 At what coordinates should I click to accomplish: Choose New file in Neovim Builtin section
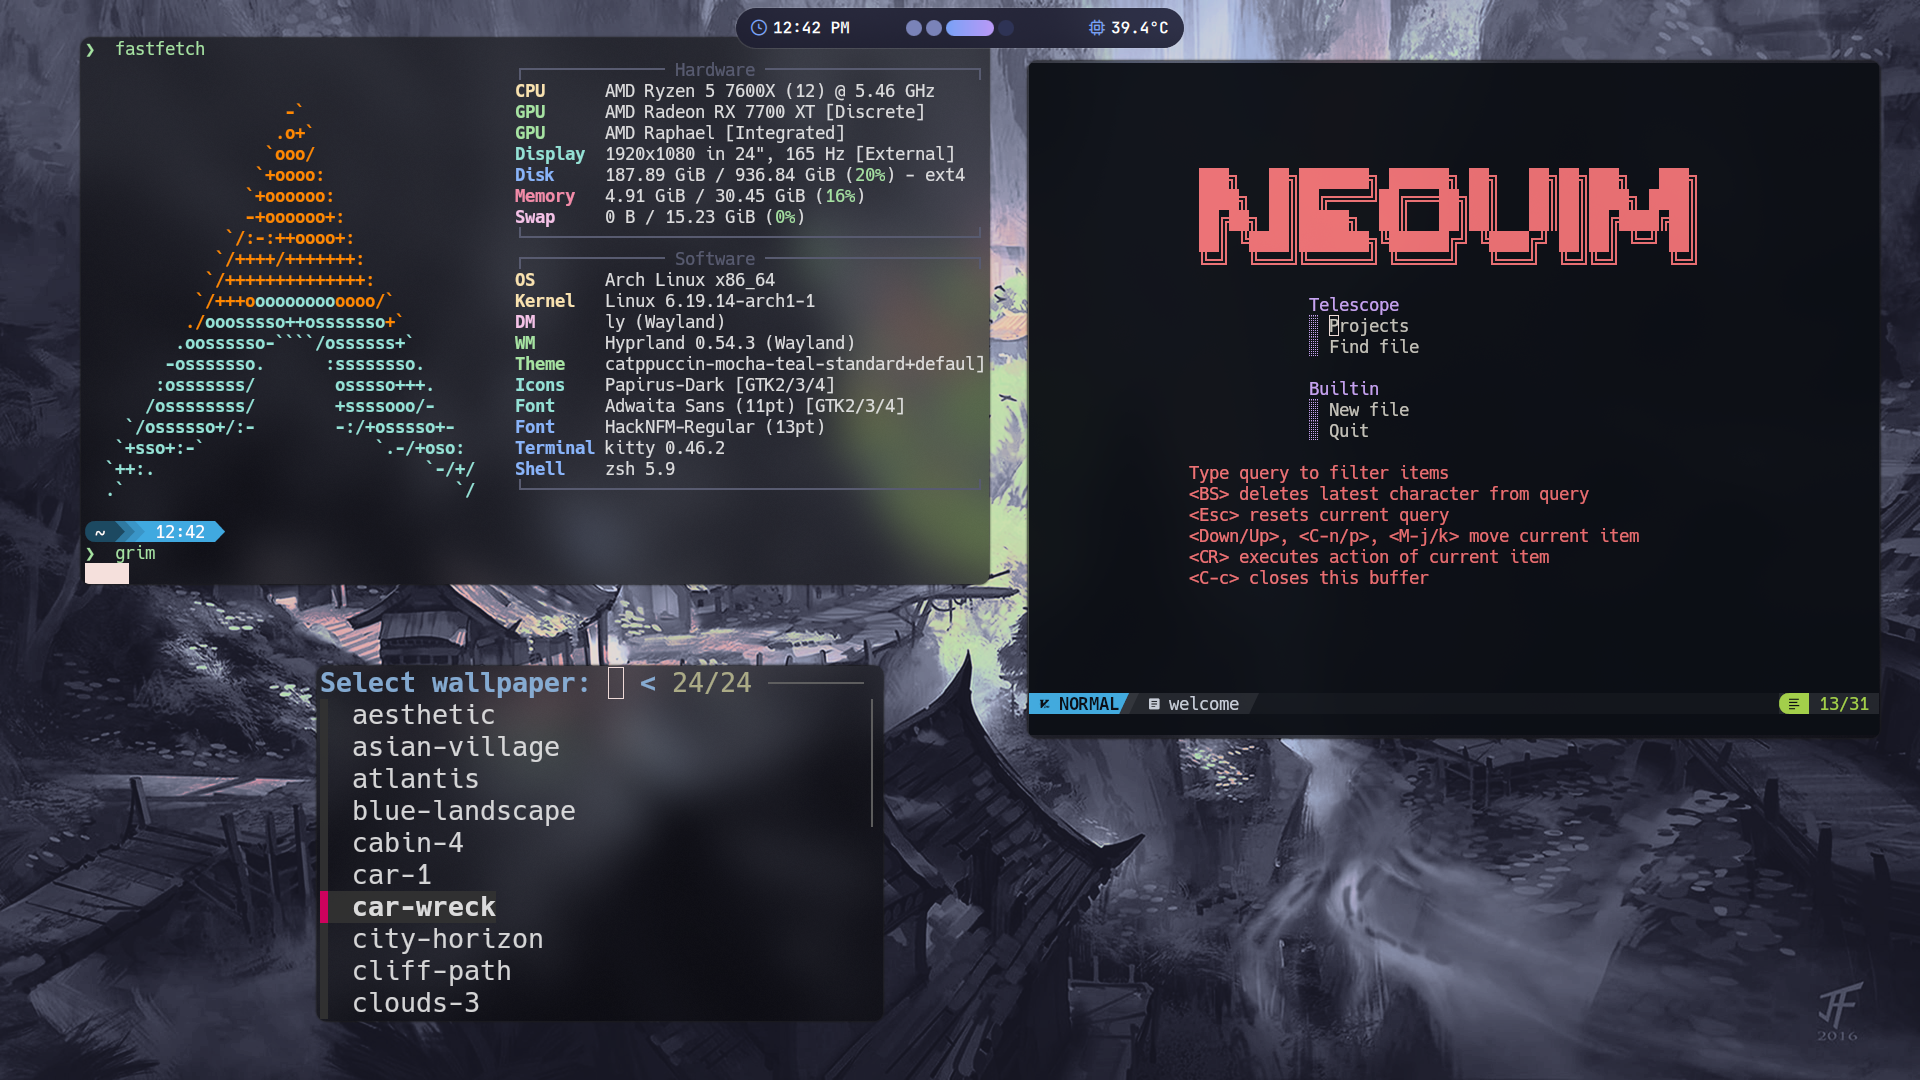pos(1369,410)
